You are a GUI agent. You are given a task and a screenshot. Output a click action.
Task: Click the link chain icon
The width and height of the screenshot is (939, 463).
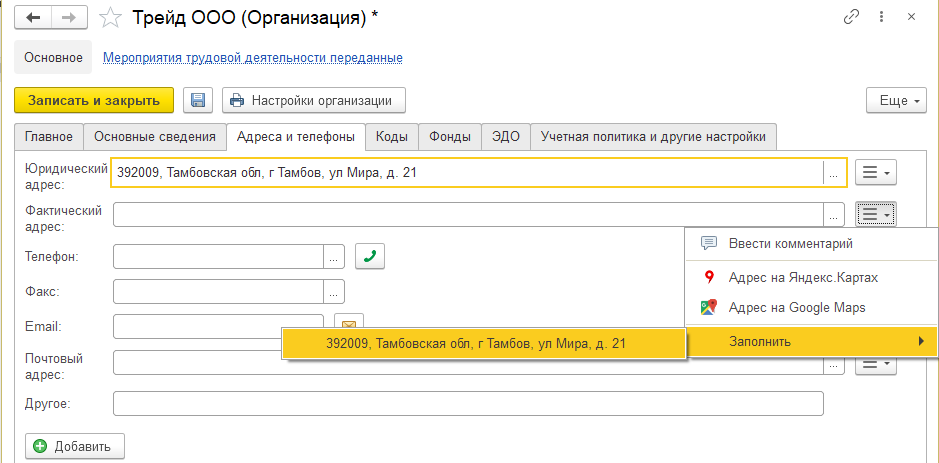tap(852, 17)
